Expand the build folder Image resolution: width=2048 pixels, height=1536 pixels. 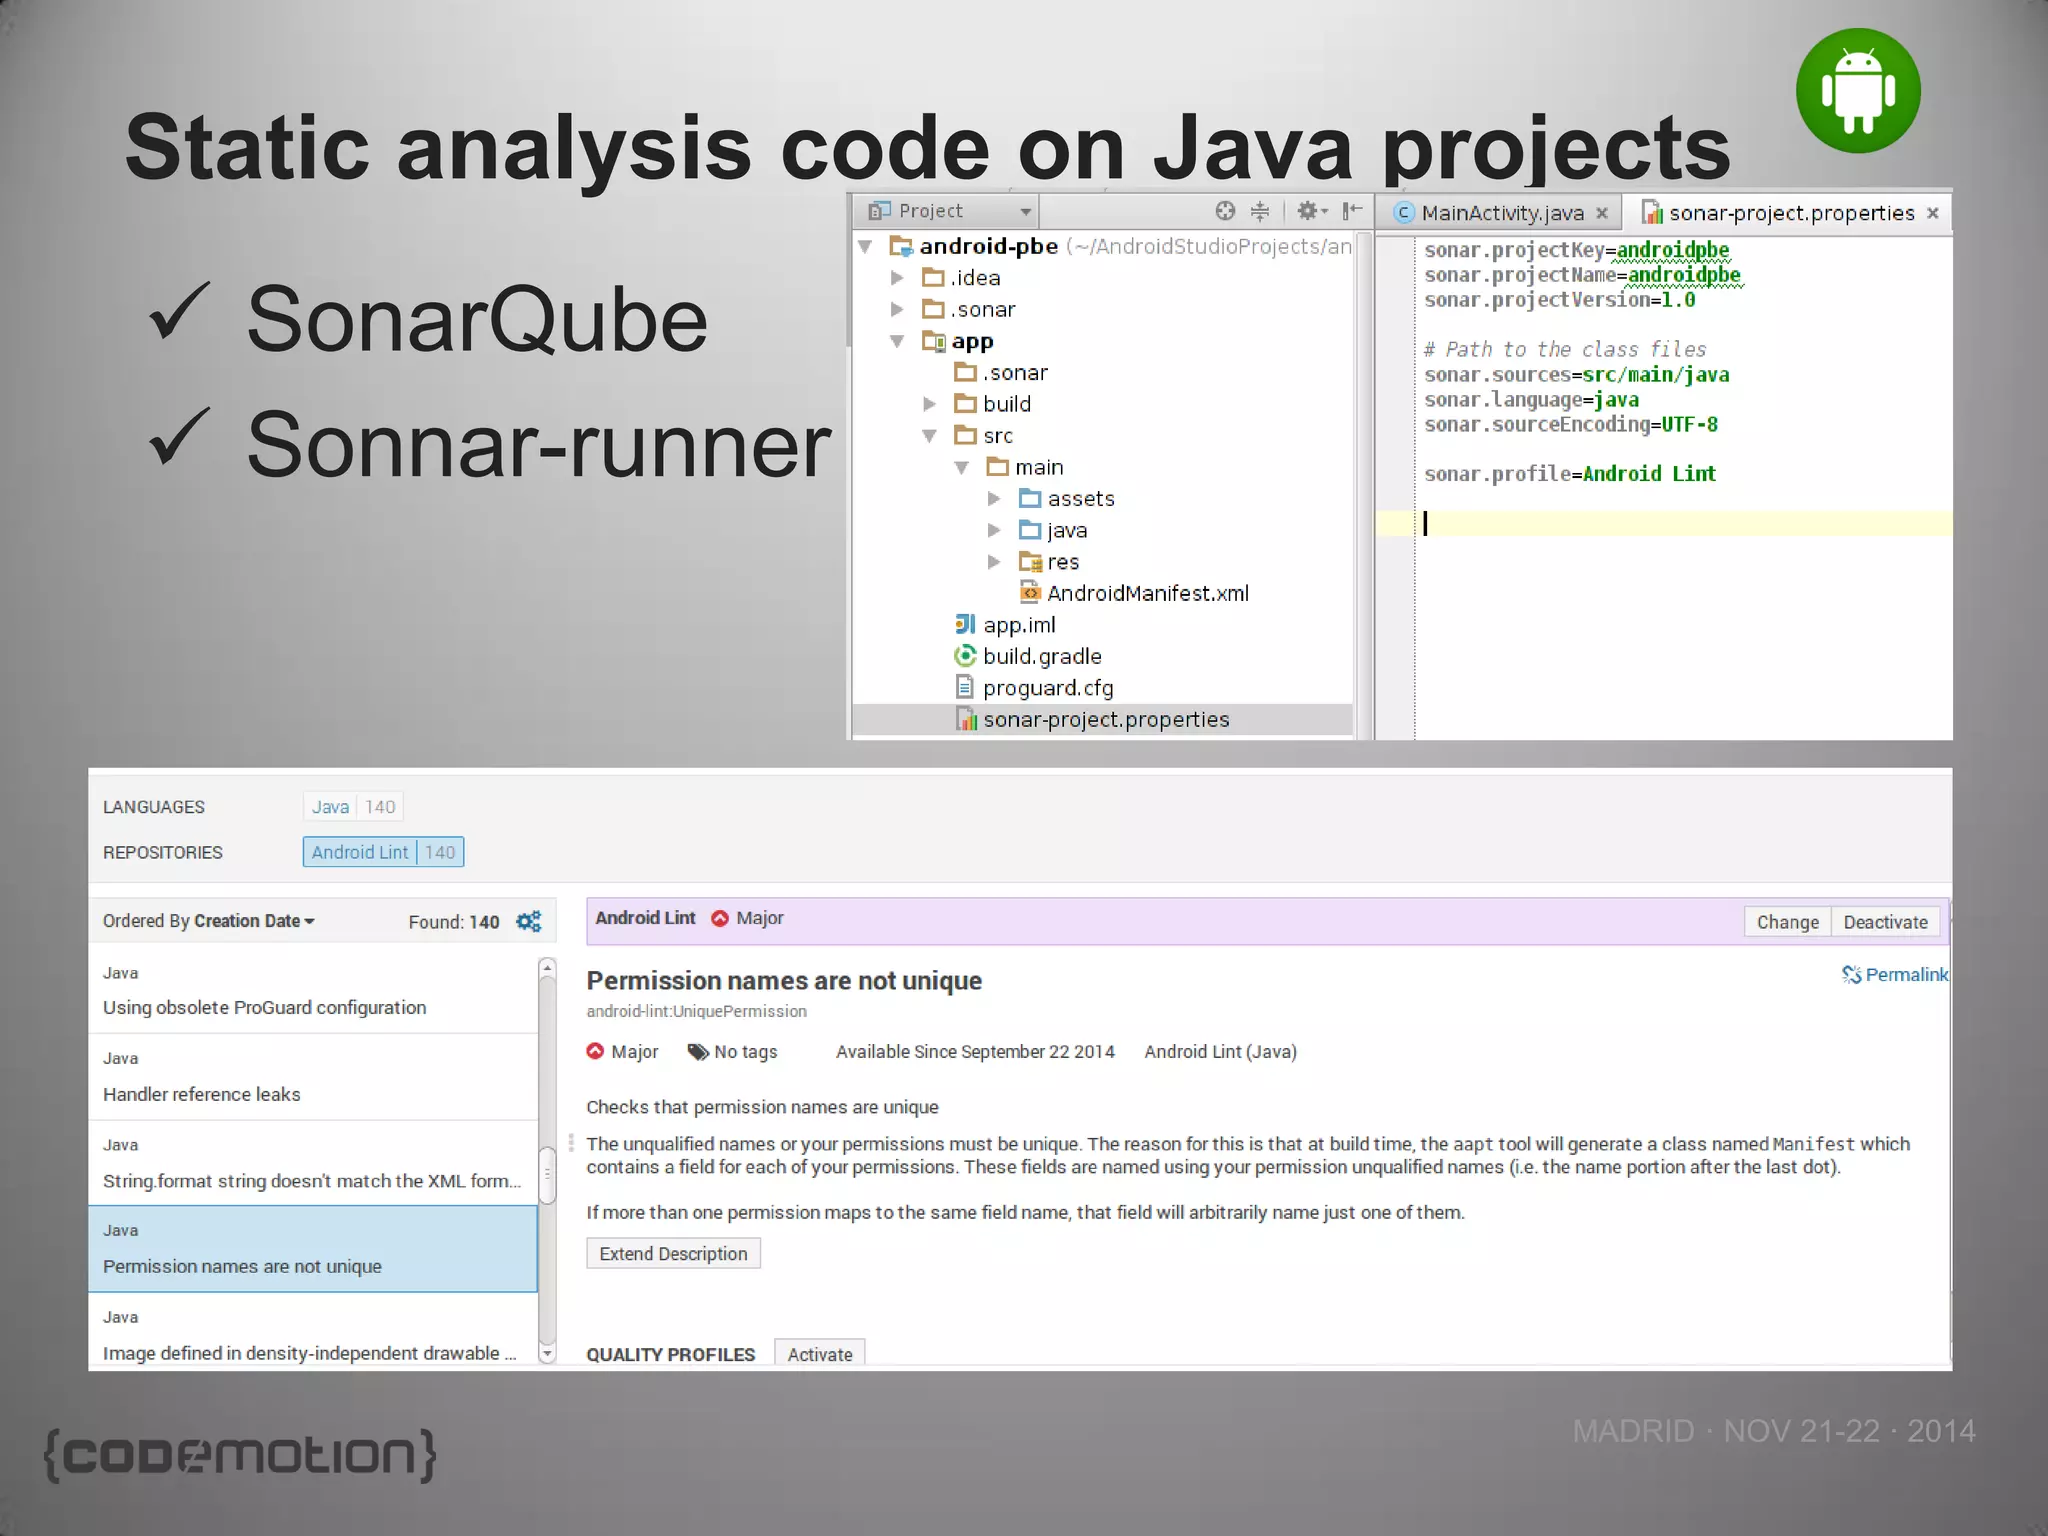pos(929,404)
